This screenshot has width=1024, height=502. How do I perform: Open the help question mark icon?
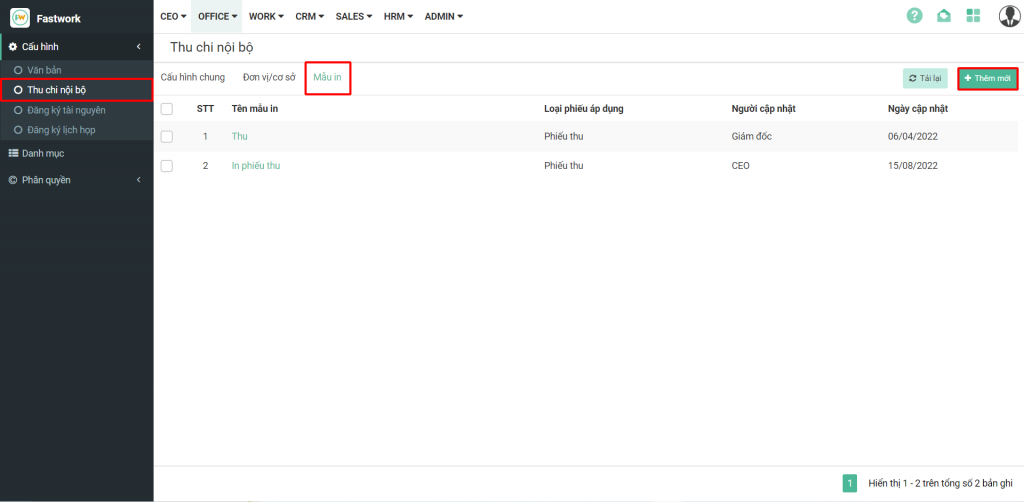coord(914,16)
